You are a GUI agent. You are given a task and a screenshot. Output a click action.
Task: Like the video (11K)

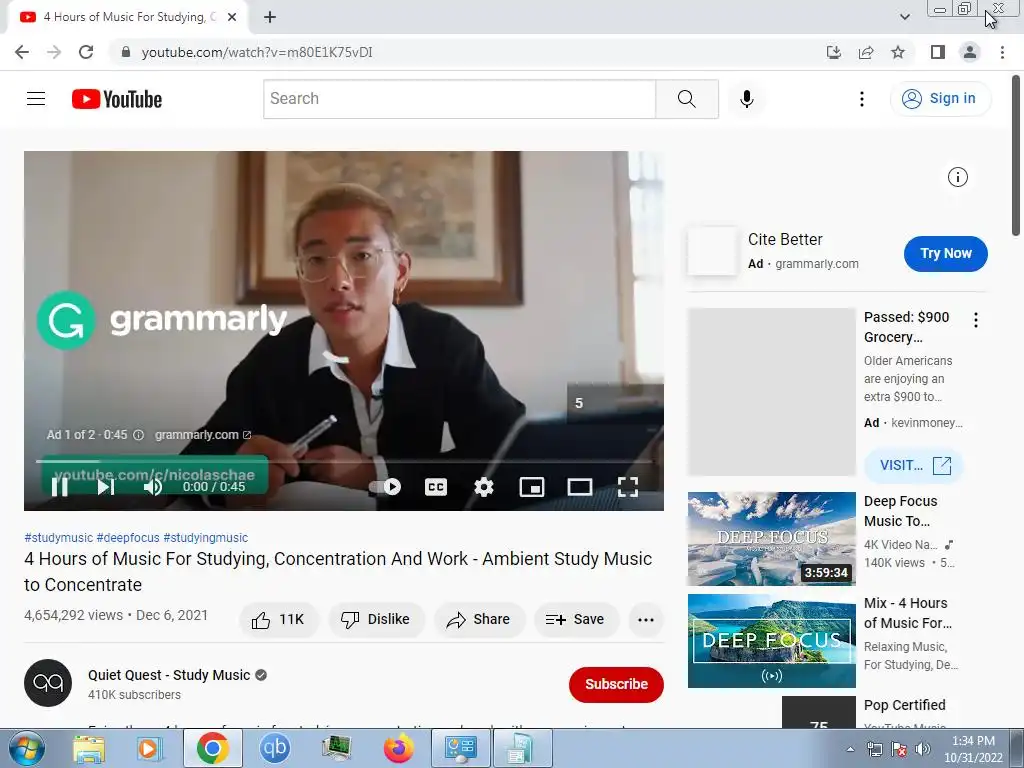279,620
